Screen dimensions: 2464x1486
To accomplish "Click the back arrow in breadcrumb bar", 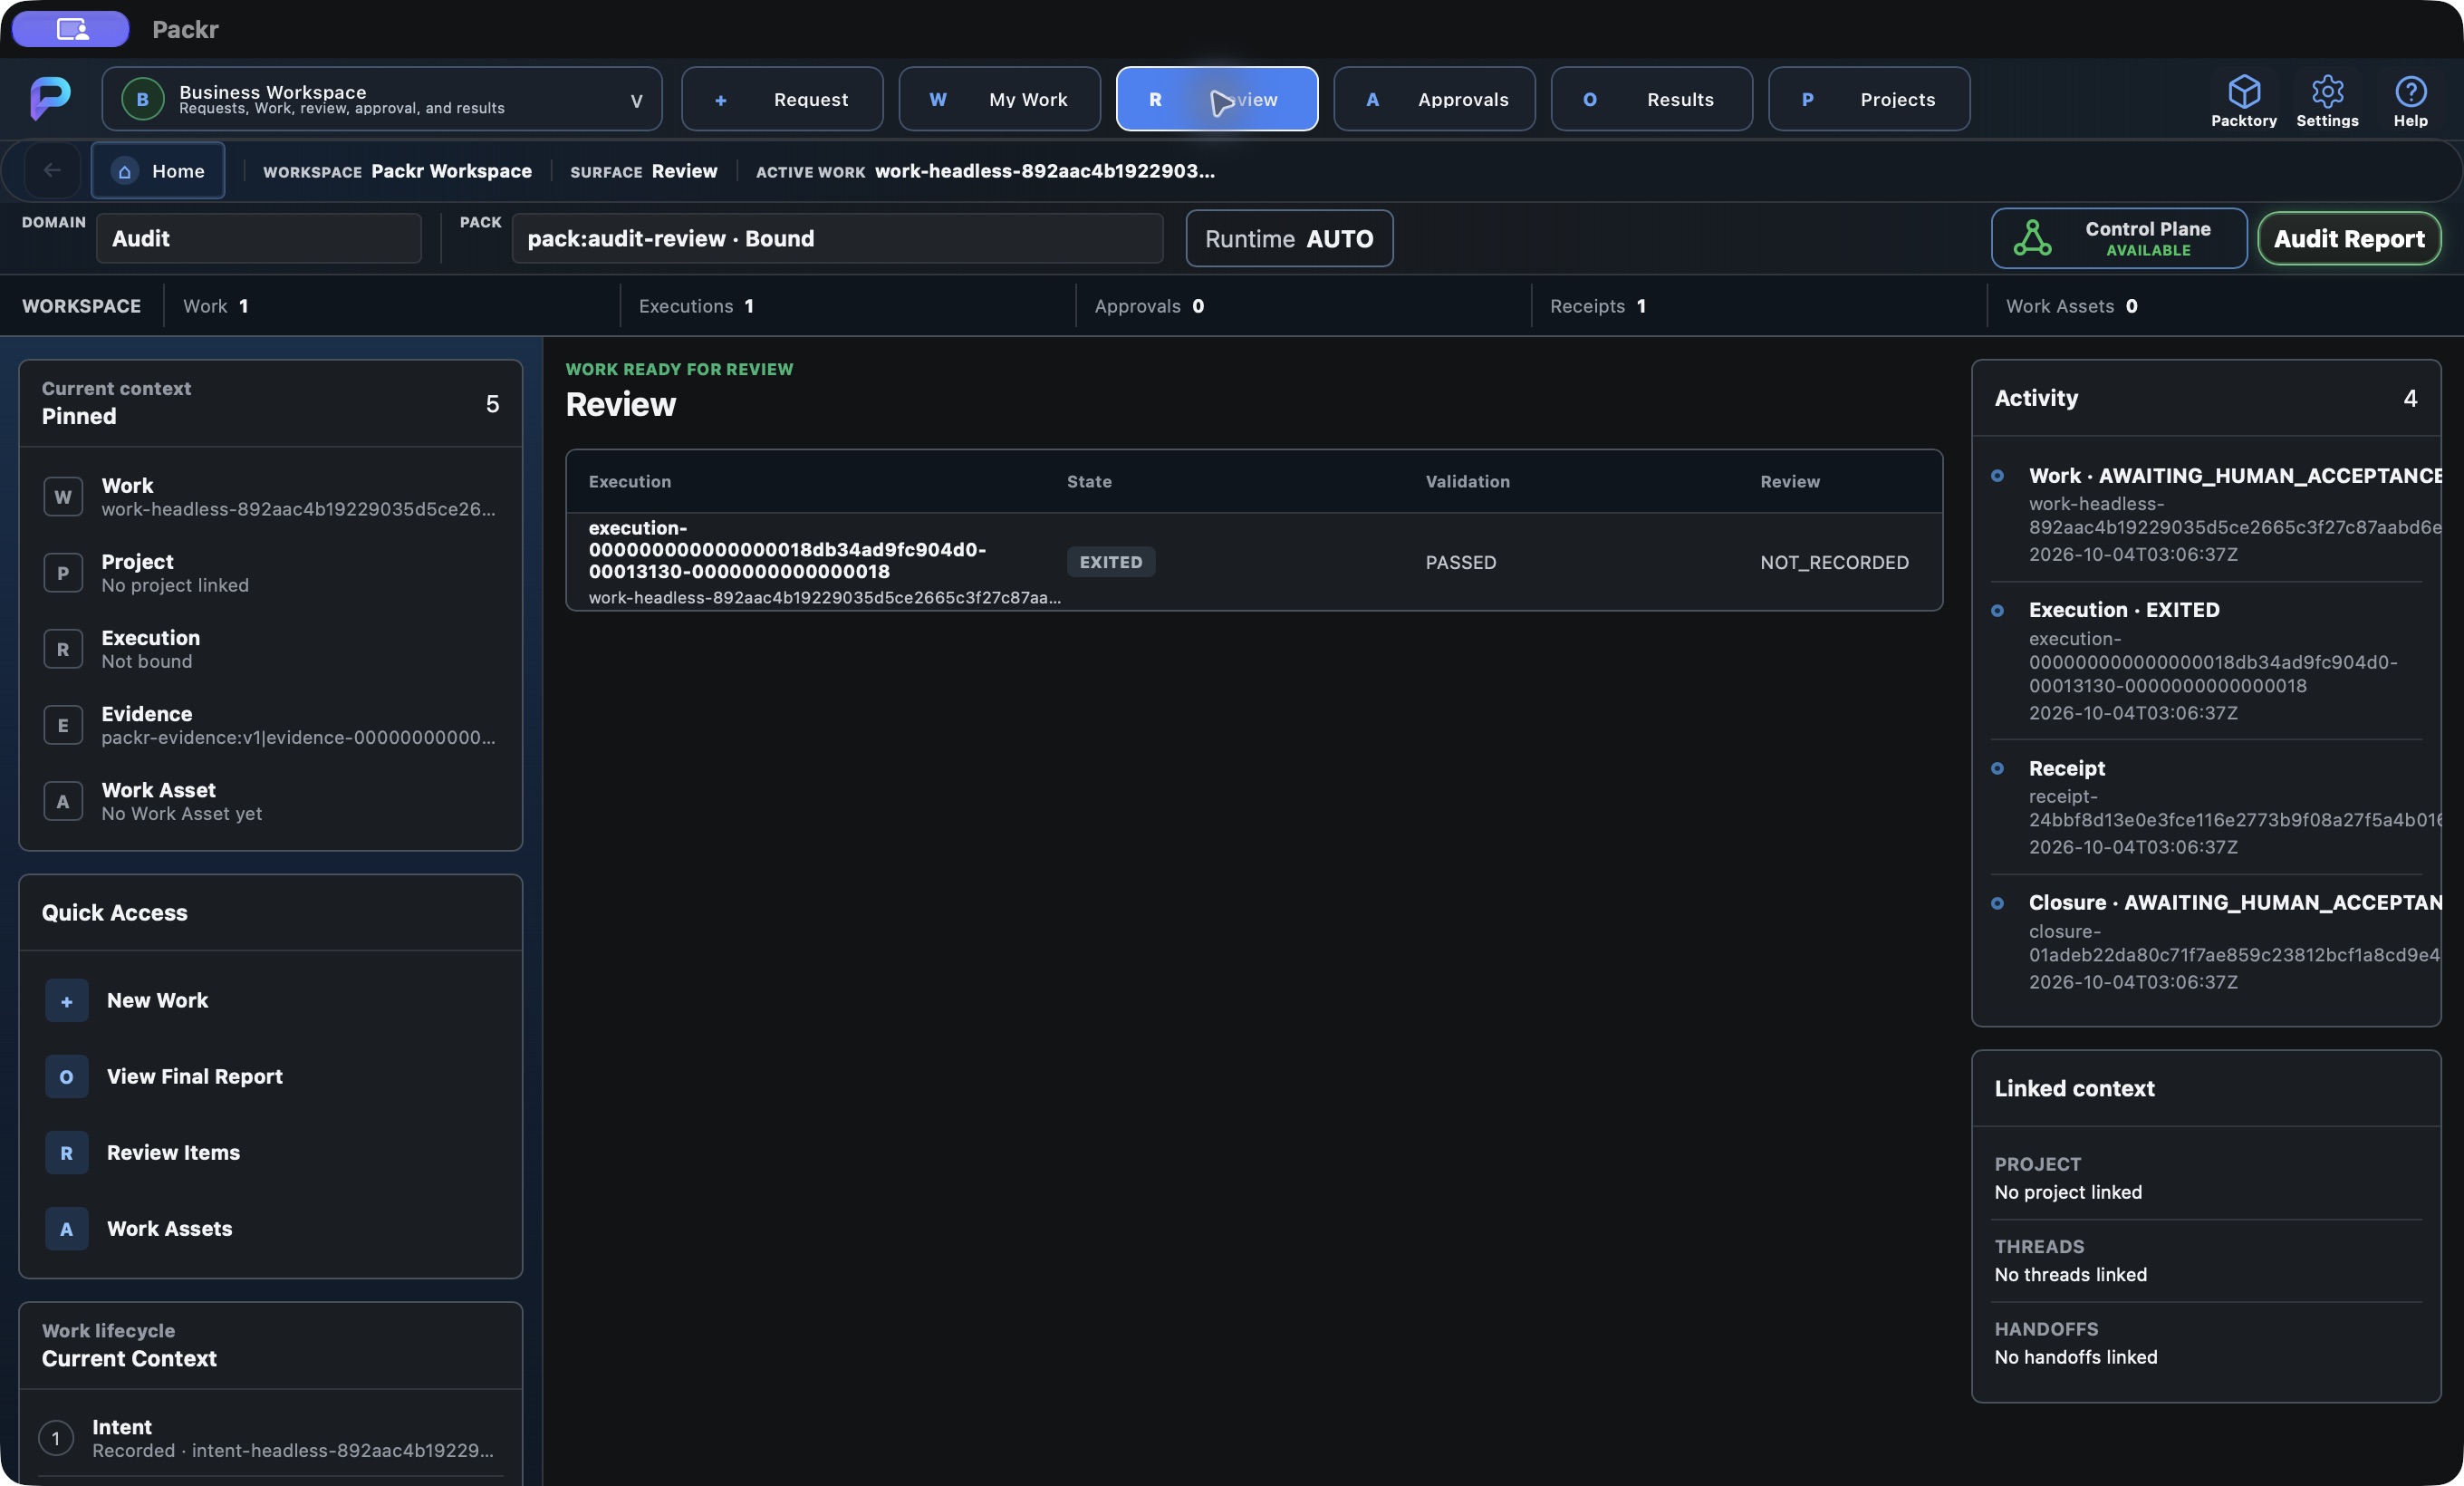I will 52,171.
